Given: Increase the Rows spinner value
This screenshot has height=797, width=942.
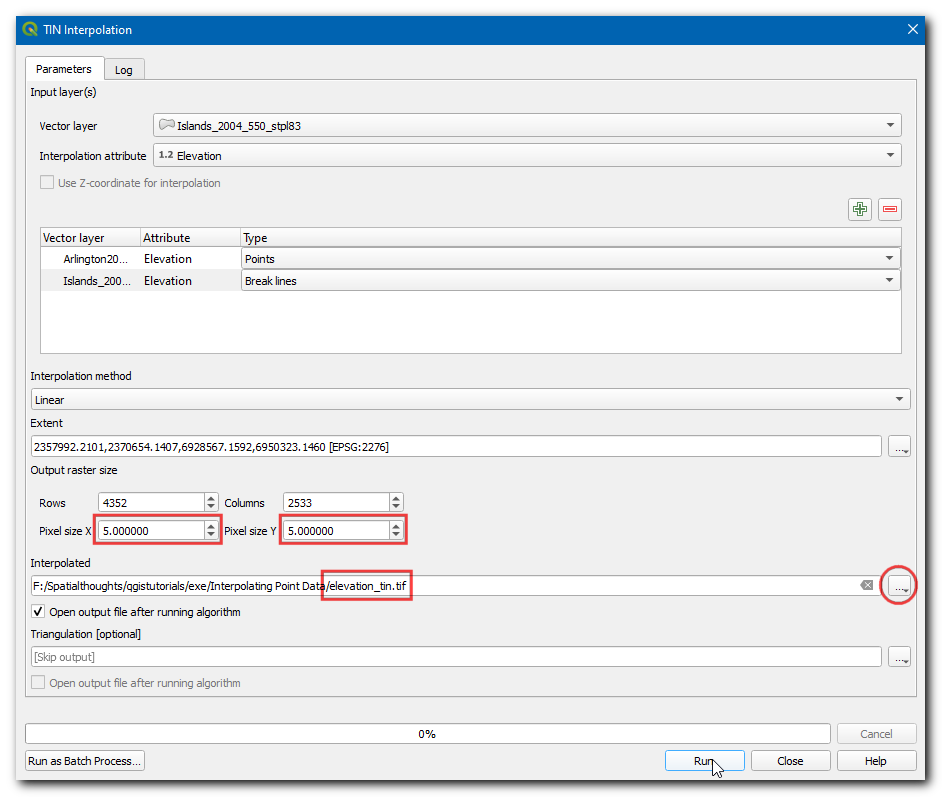Looking at the screenshot, I should [x=211, y=498].
